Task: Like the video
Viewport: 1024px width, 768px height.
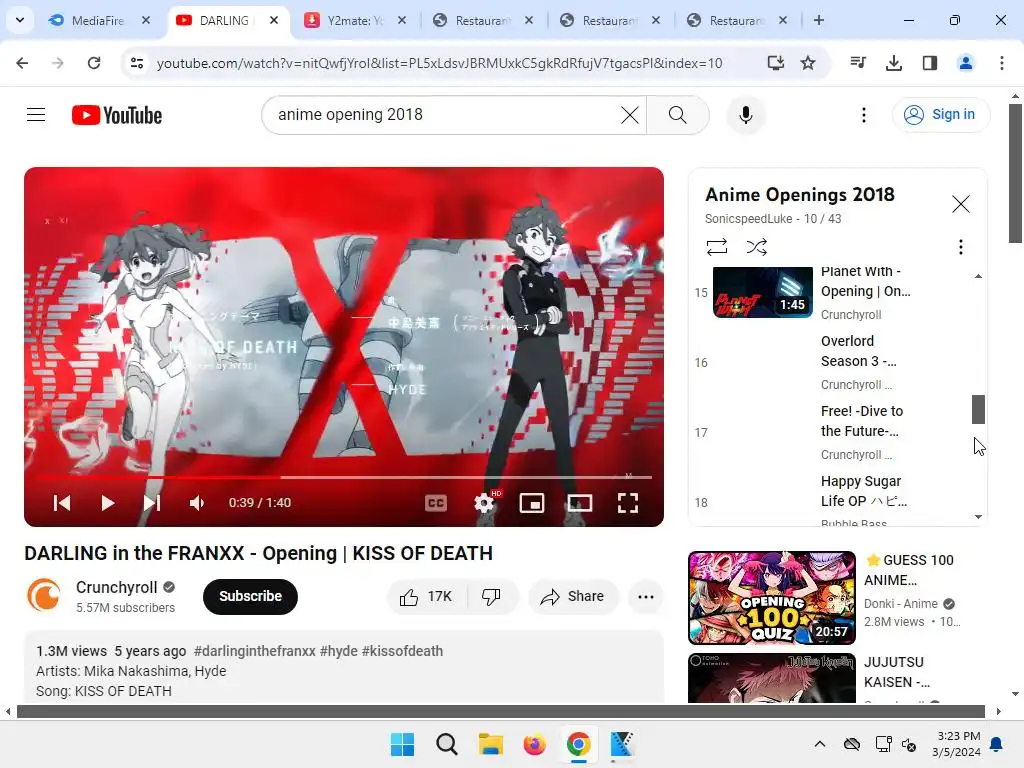Action: pyautogui.click(x=426, y=596)
